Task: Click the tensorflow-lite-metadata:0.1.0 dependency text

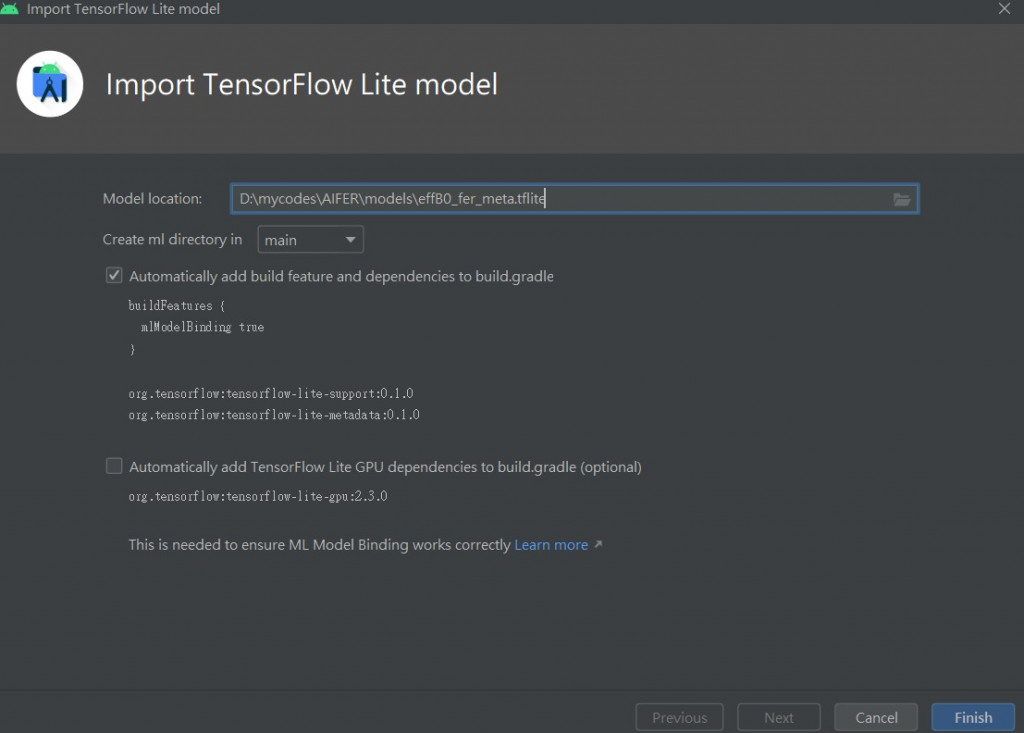Action: pyautogui.click(x=274, y=414)
